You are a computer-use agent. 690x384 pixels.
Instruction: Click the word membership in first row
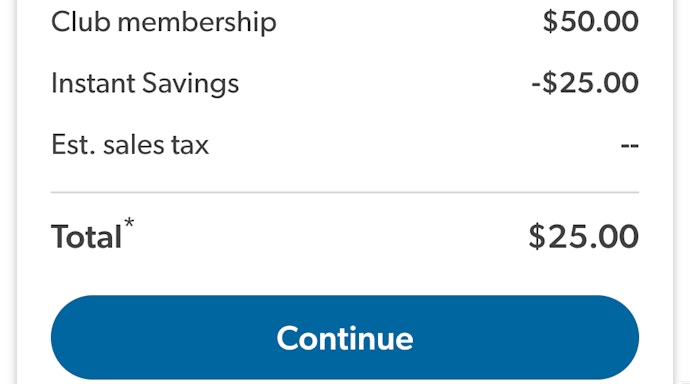pyautogui.click(x=197, y=22)
